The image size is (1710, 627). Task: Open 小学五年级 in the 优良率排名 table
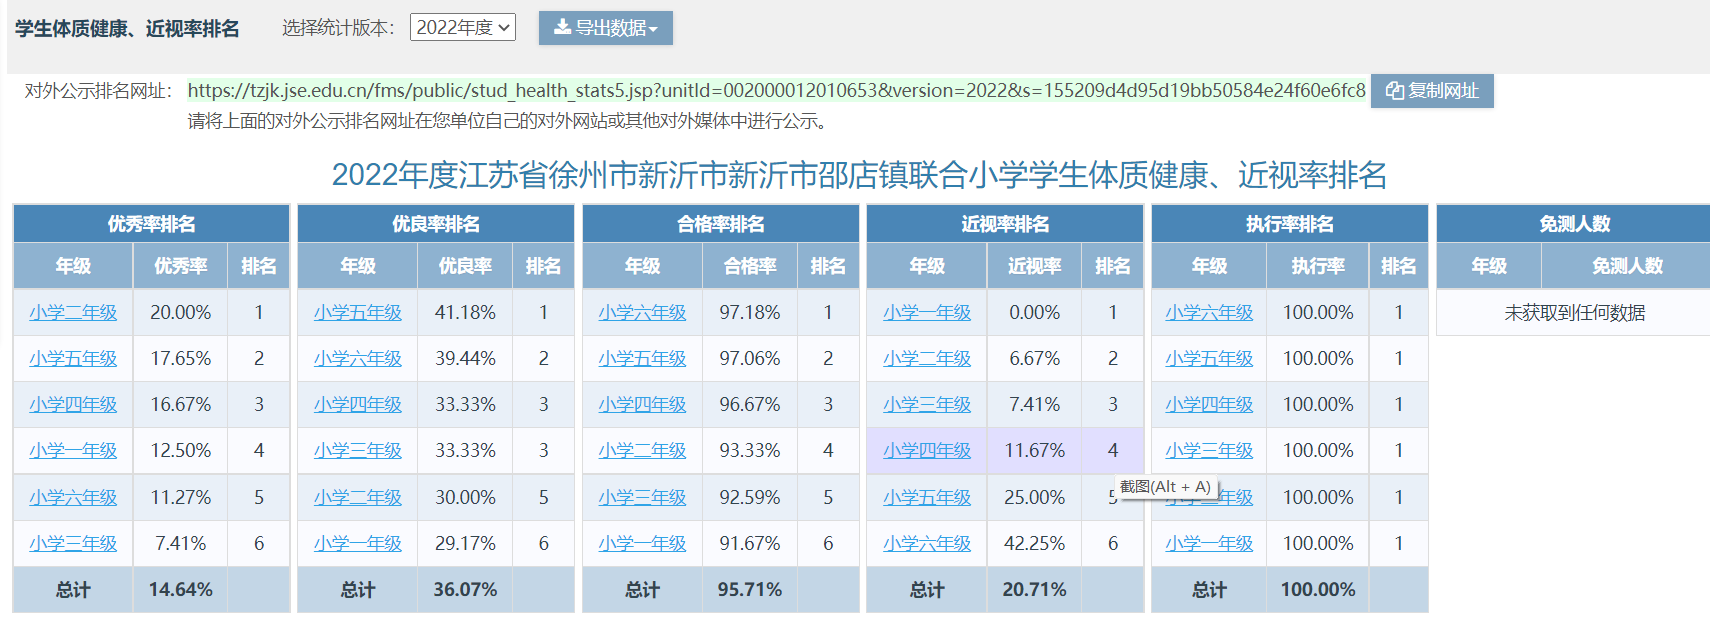(358, 312)
